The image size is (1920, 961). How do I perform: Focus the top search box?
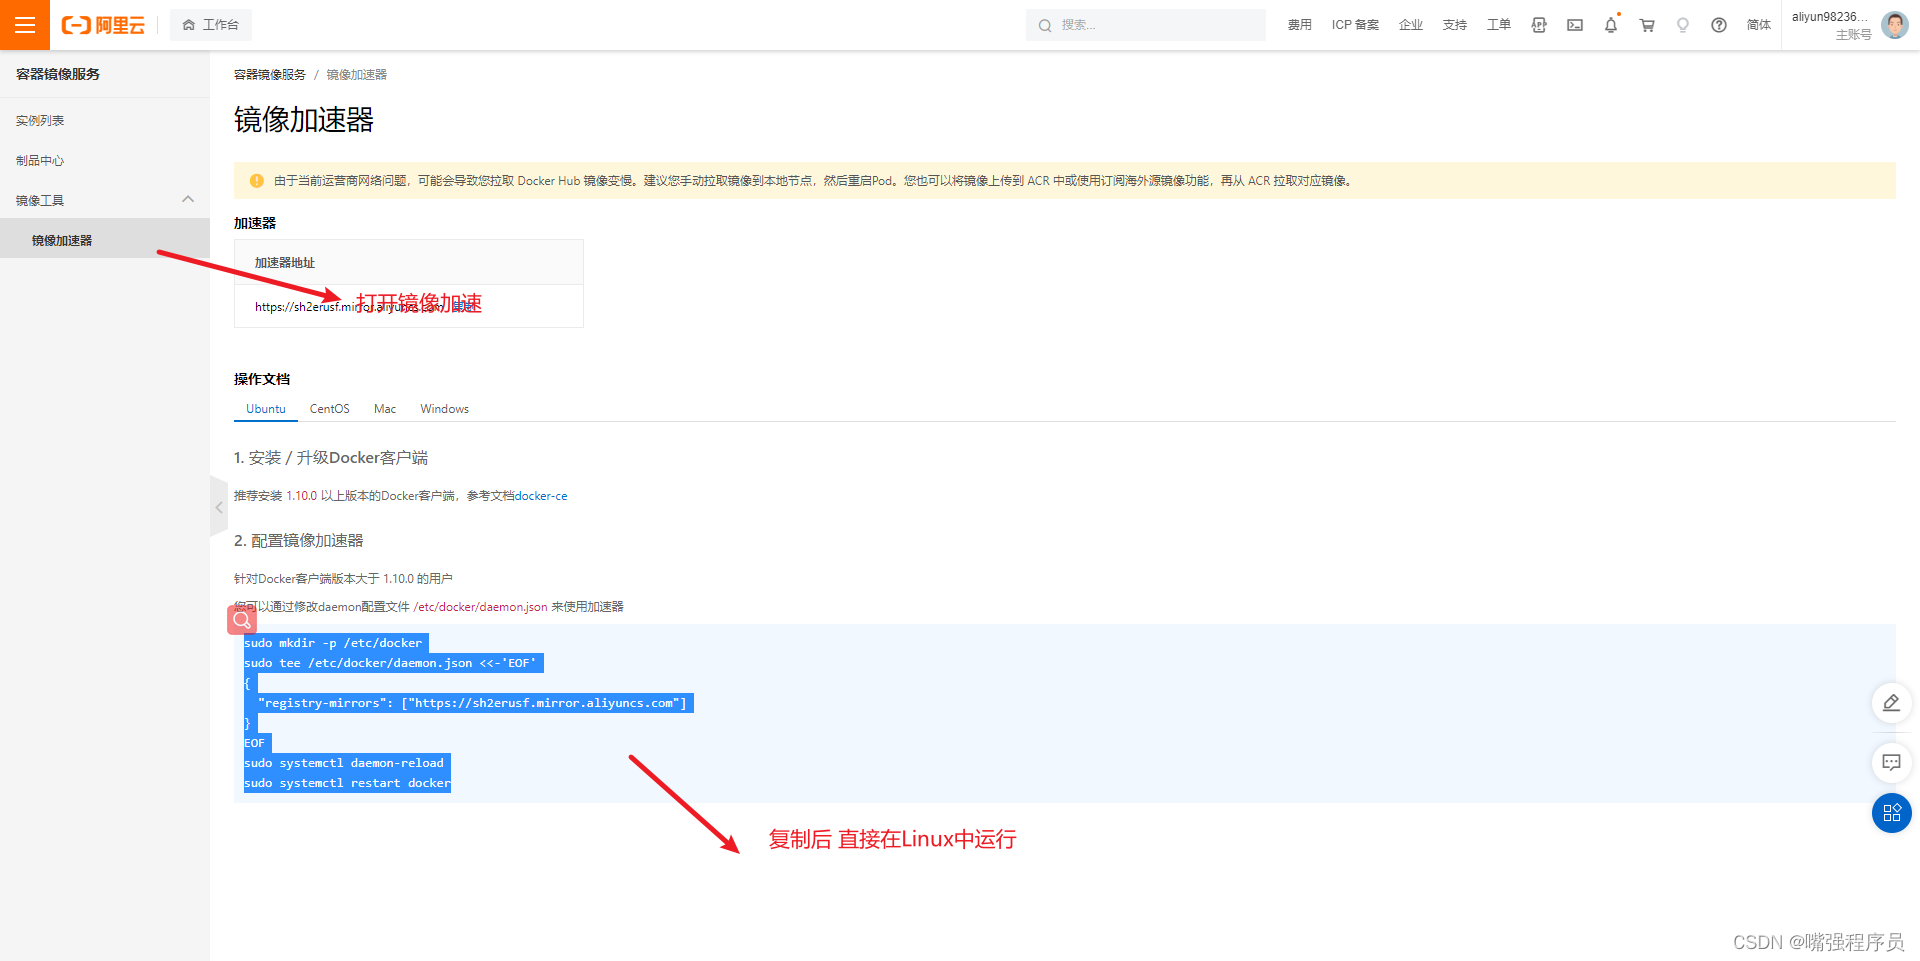(x=1146, y=25)
